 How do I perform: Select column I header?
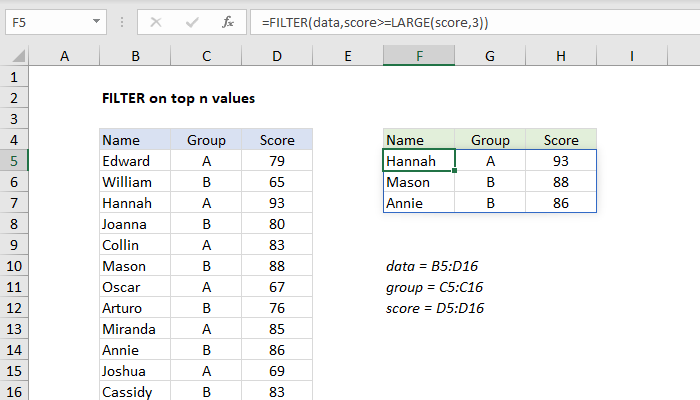tap(632, 56)
